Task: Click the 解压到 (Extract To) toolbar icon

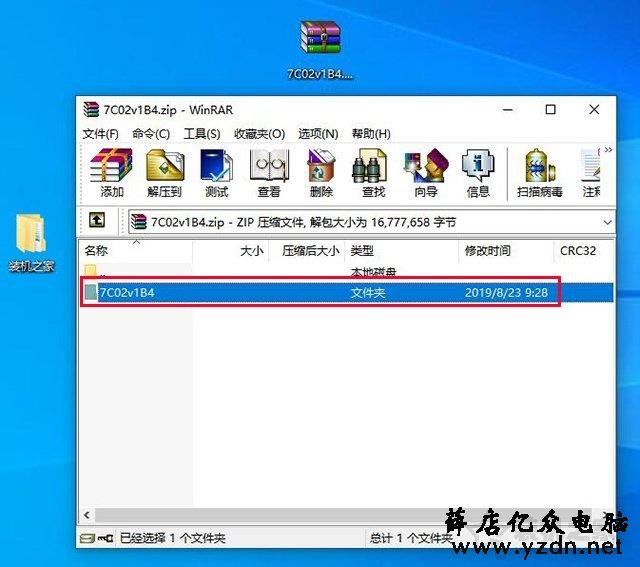Action: [164, 173]
